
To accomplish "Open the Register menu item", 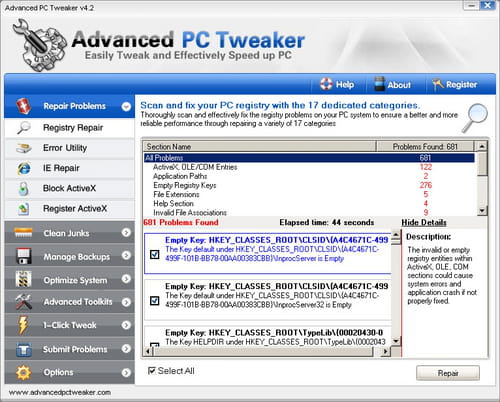I will pyautogui.click(x=455, y=85).
